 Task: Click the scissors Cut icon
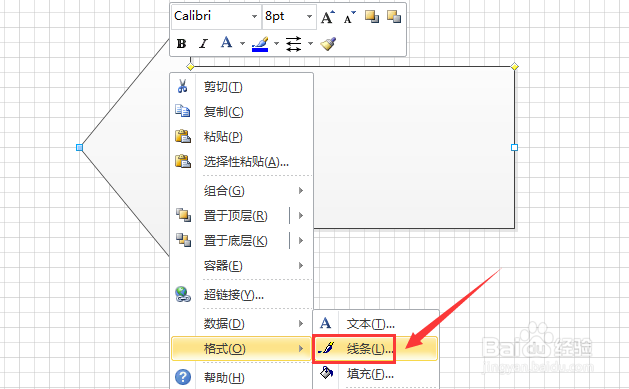[183, 86]
